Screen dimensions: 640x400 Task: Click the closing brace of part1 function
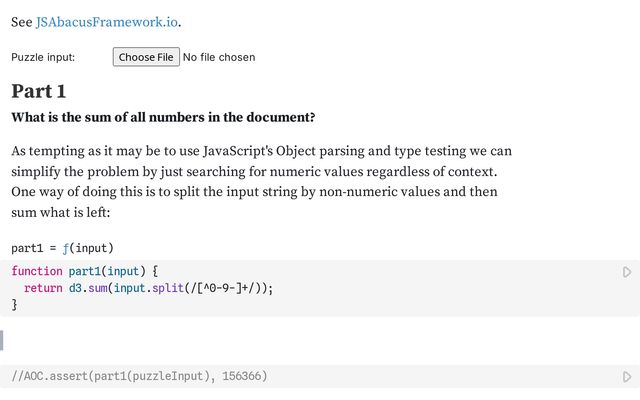[x=14, y=304]
